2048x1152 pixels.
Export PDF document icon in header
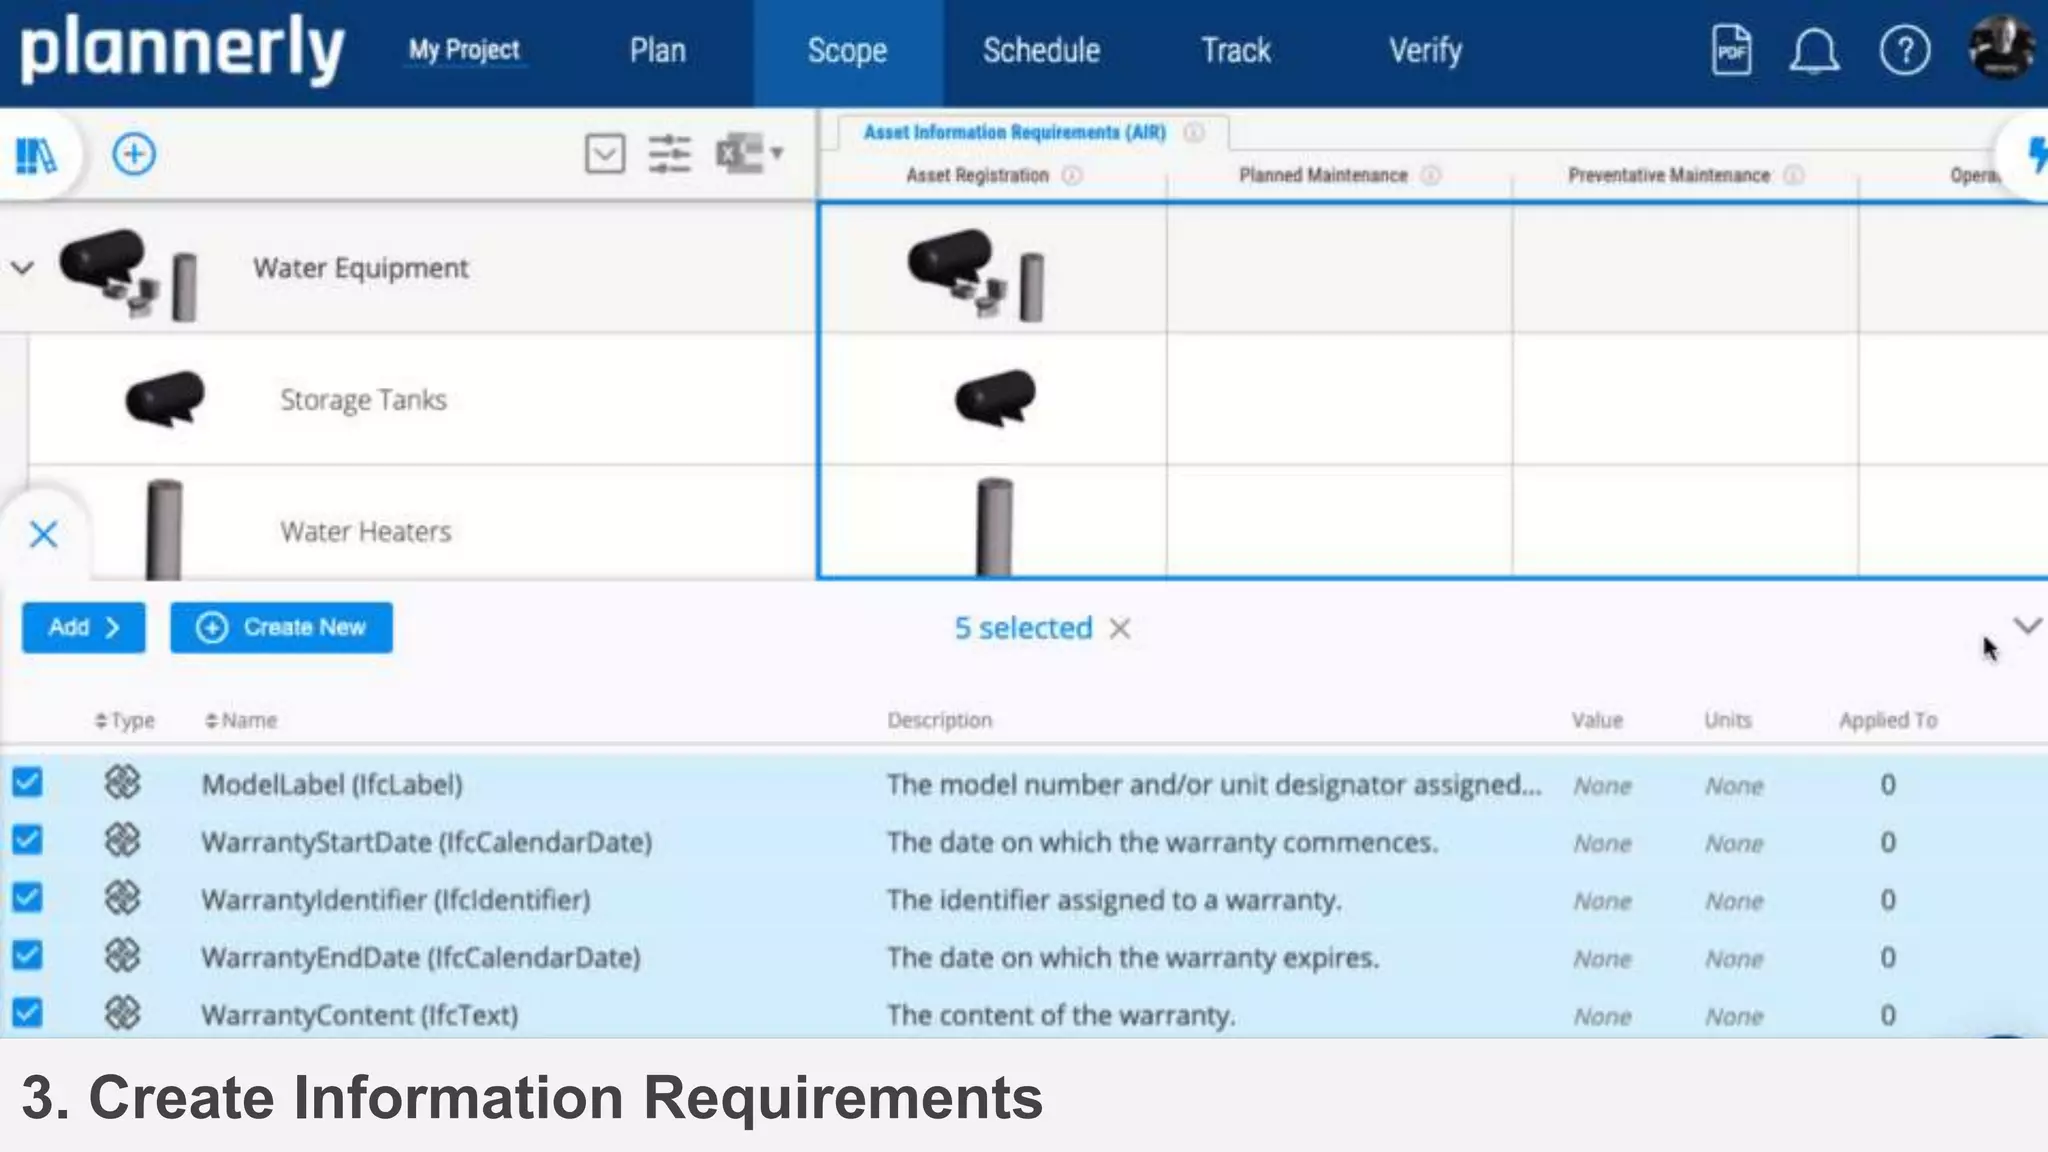tap(1731, 50)
